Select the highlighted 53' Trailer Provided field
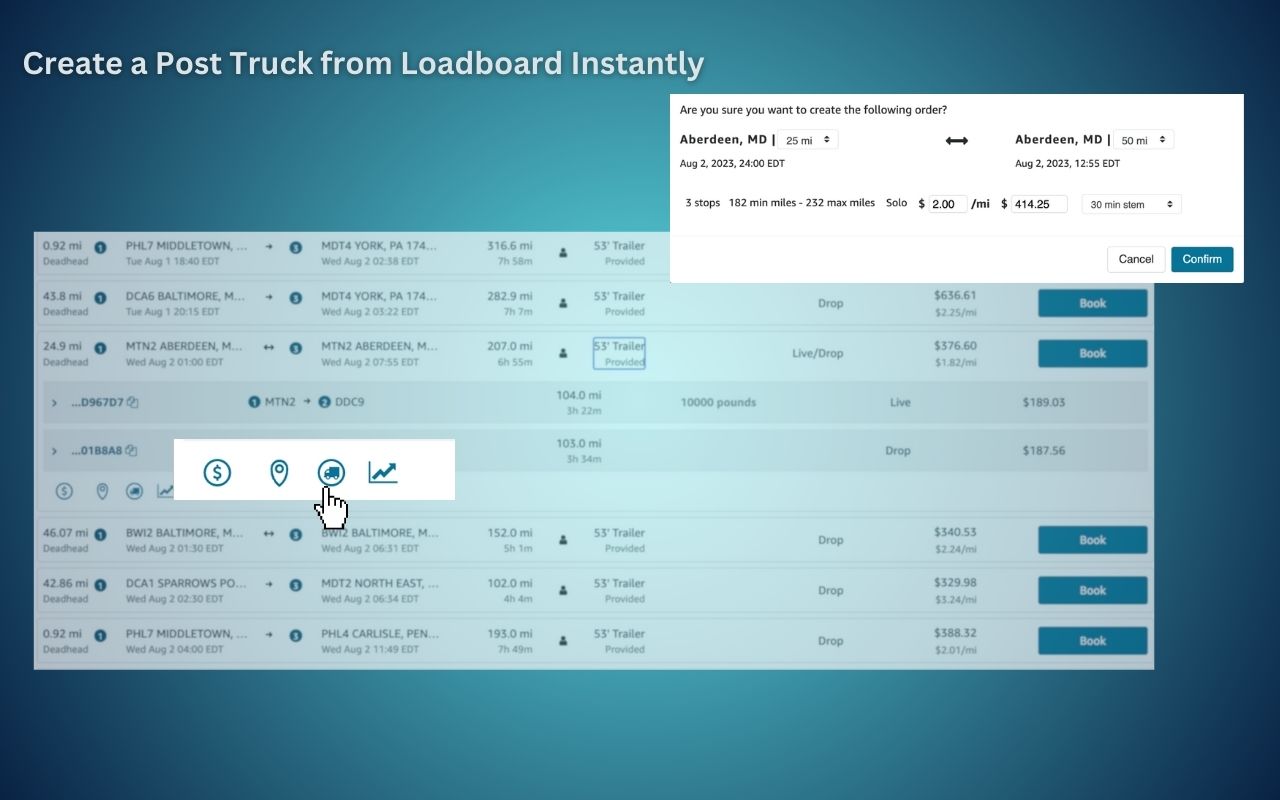Viewport: 1280px width, 800px height. (618, 353)
